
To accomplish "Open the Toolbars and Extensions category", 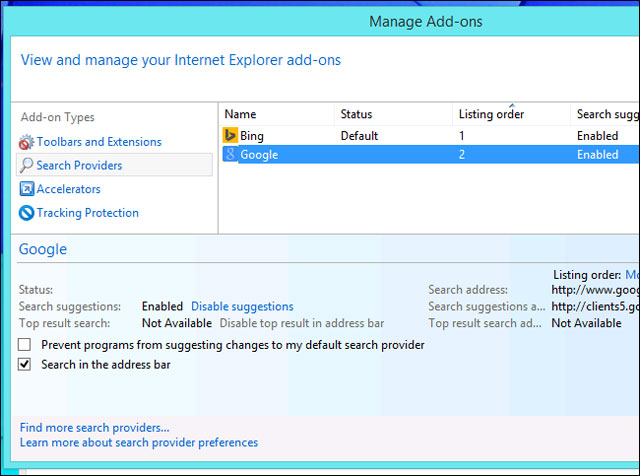I will pos(98,142).
